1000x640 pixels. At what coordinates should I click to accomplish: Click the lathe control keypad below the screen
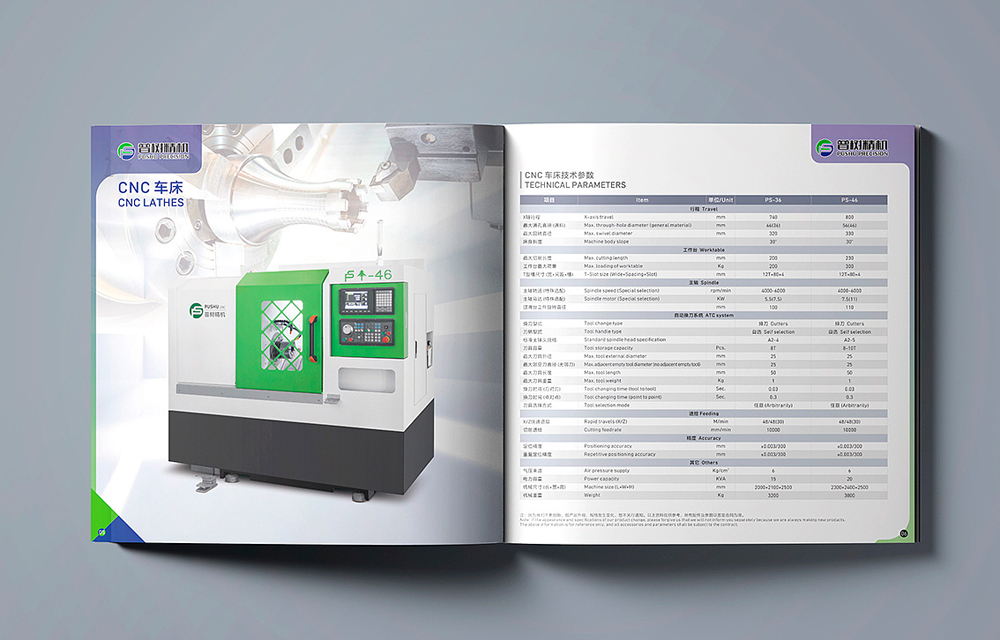(x=359, y=331)
